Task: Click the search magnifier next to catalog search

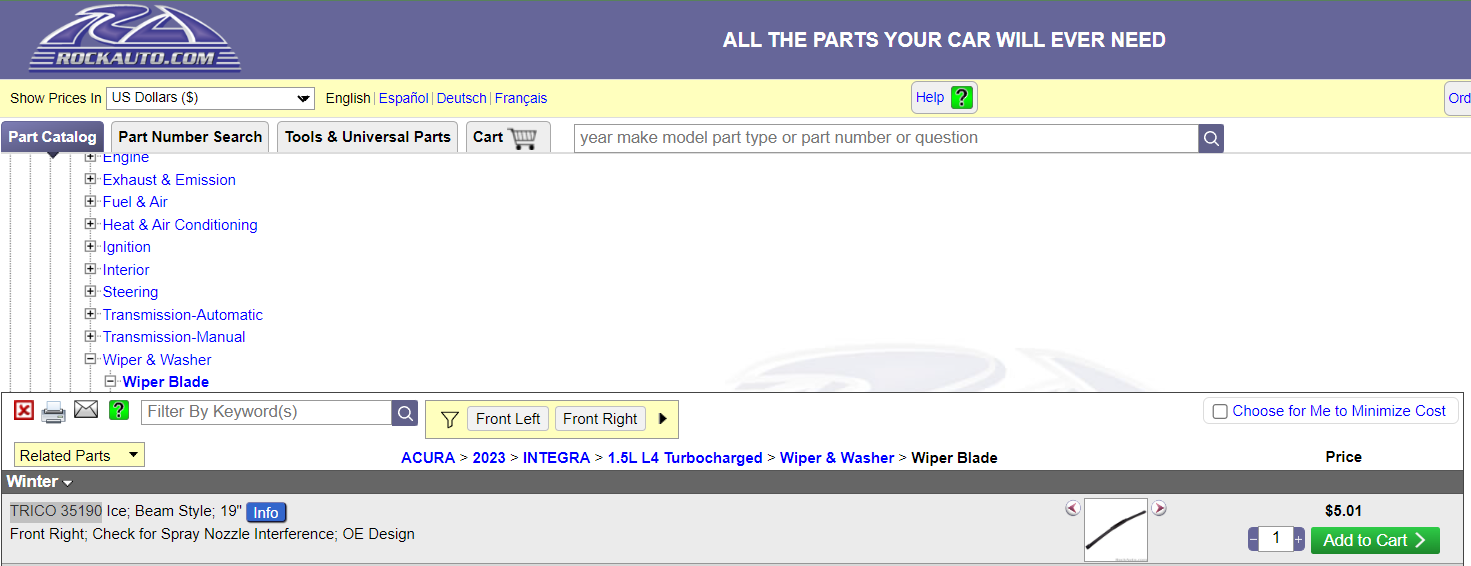Action: click(1211, 138)
